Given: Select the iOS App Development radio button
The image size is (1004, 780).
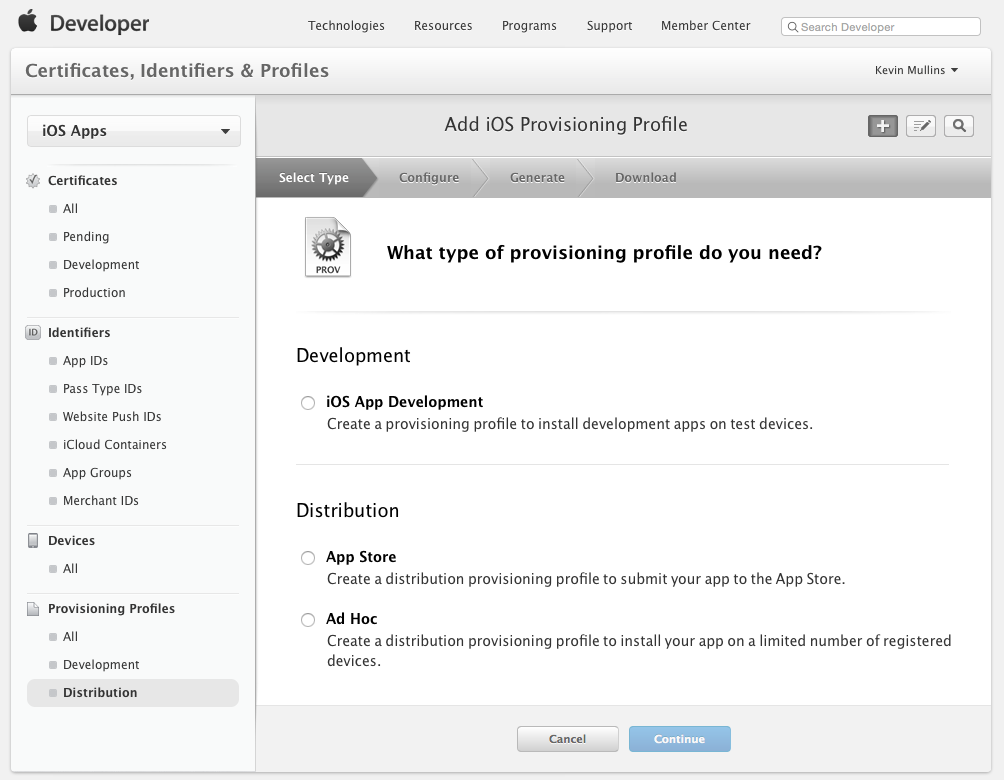Looking at the screenshot, I should pos(308,403).
